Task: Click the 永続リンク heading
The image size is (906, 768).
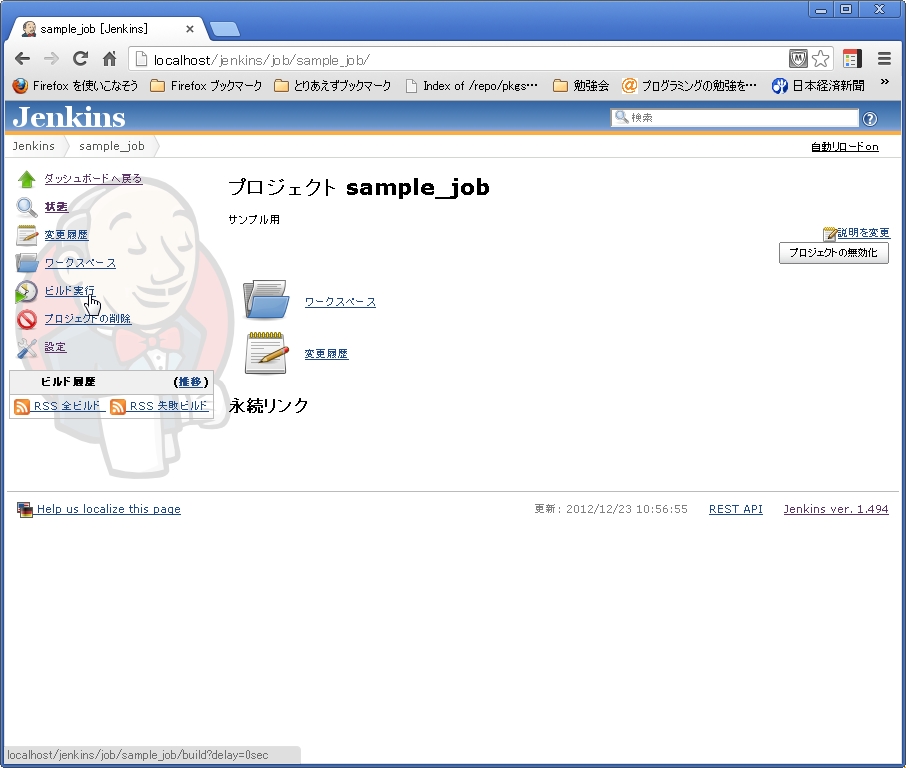Action: (269, 406)
